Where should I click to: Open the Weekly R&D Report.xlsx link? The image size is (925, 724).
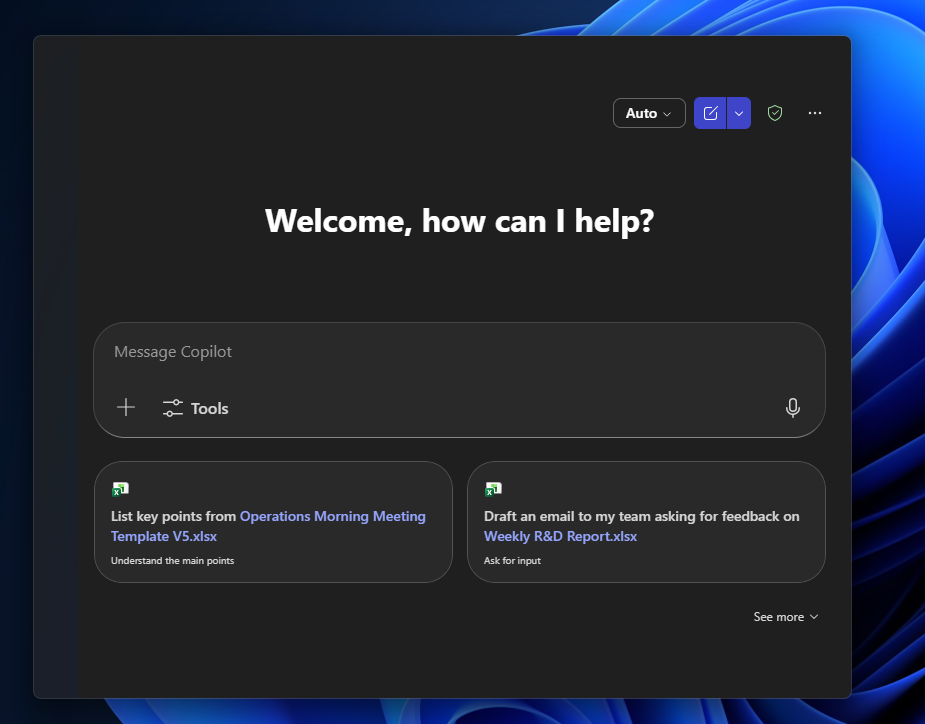(560, 536)
